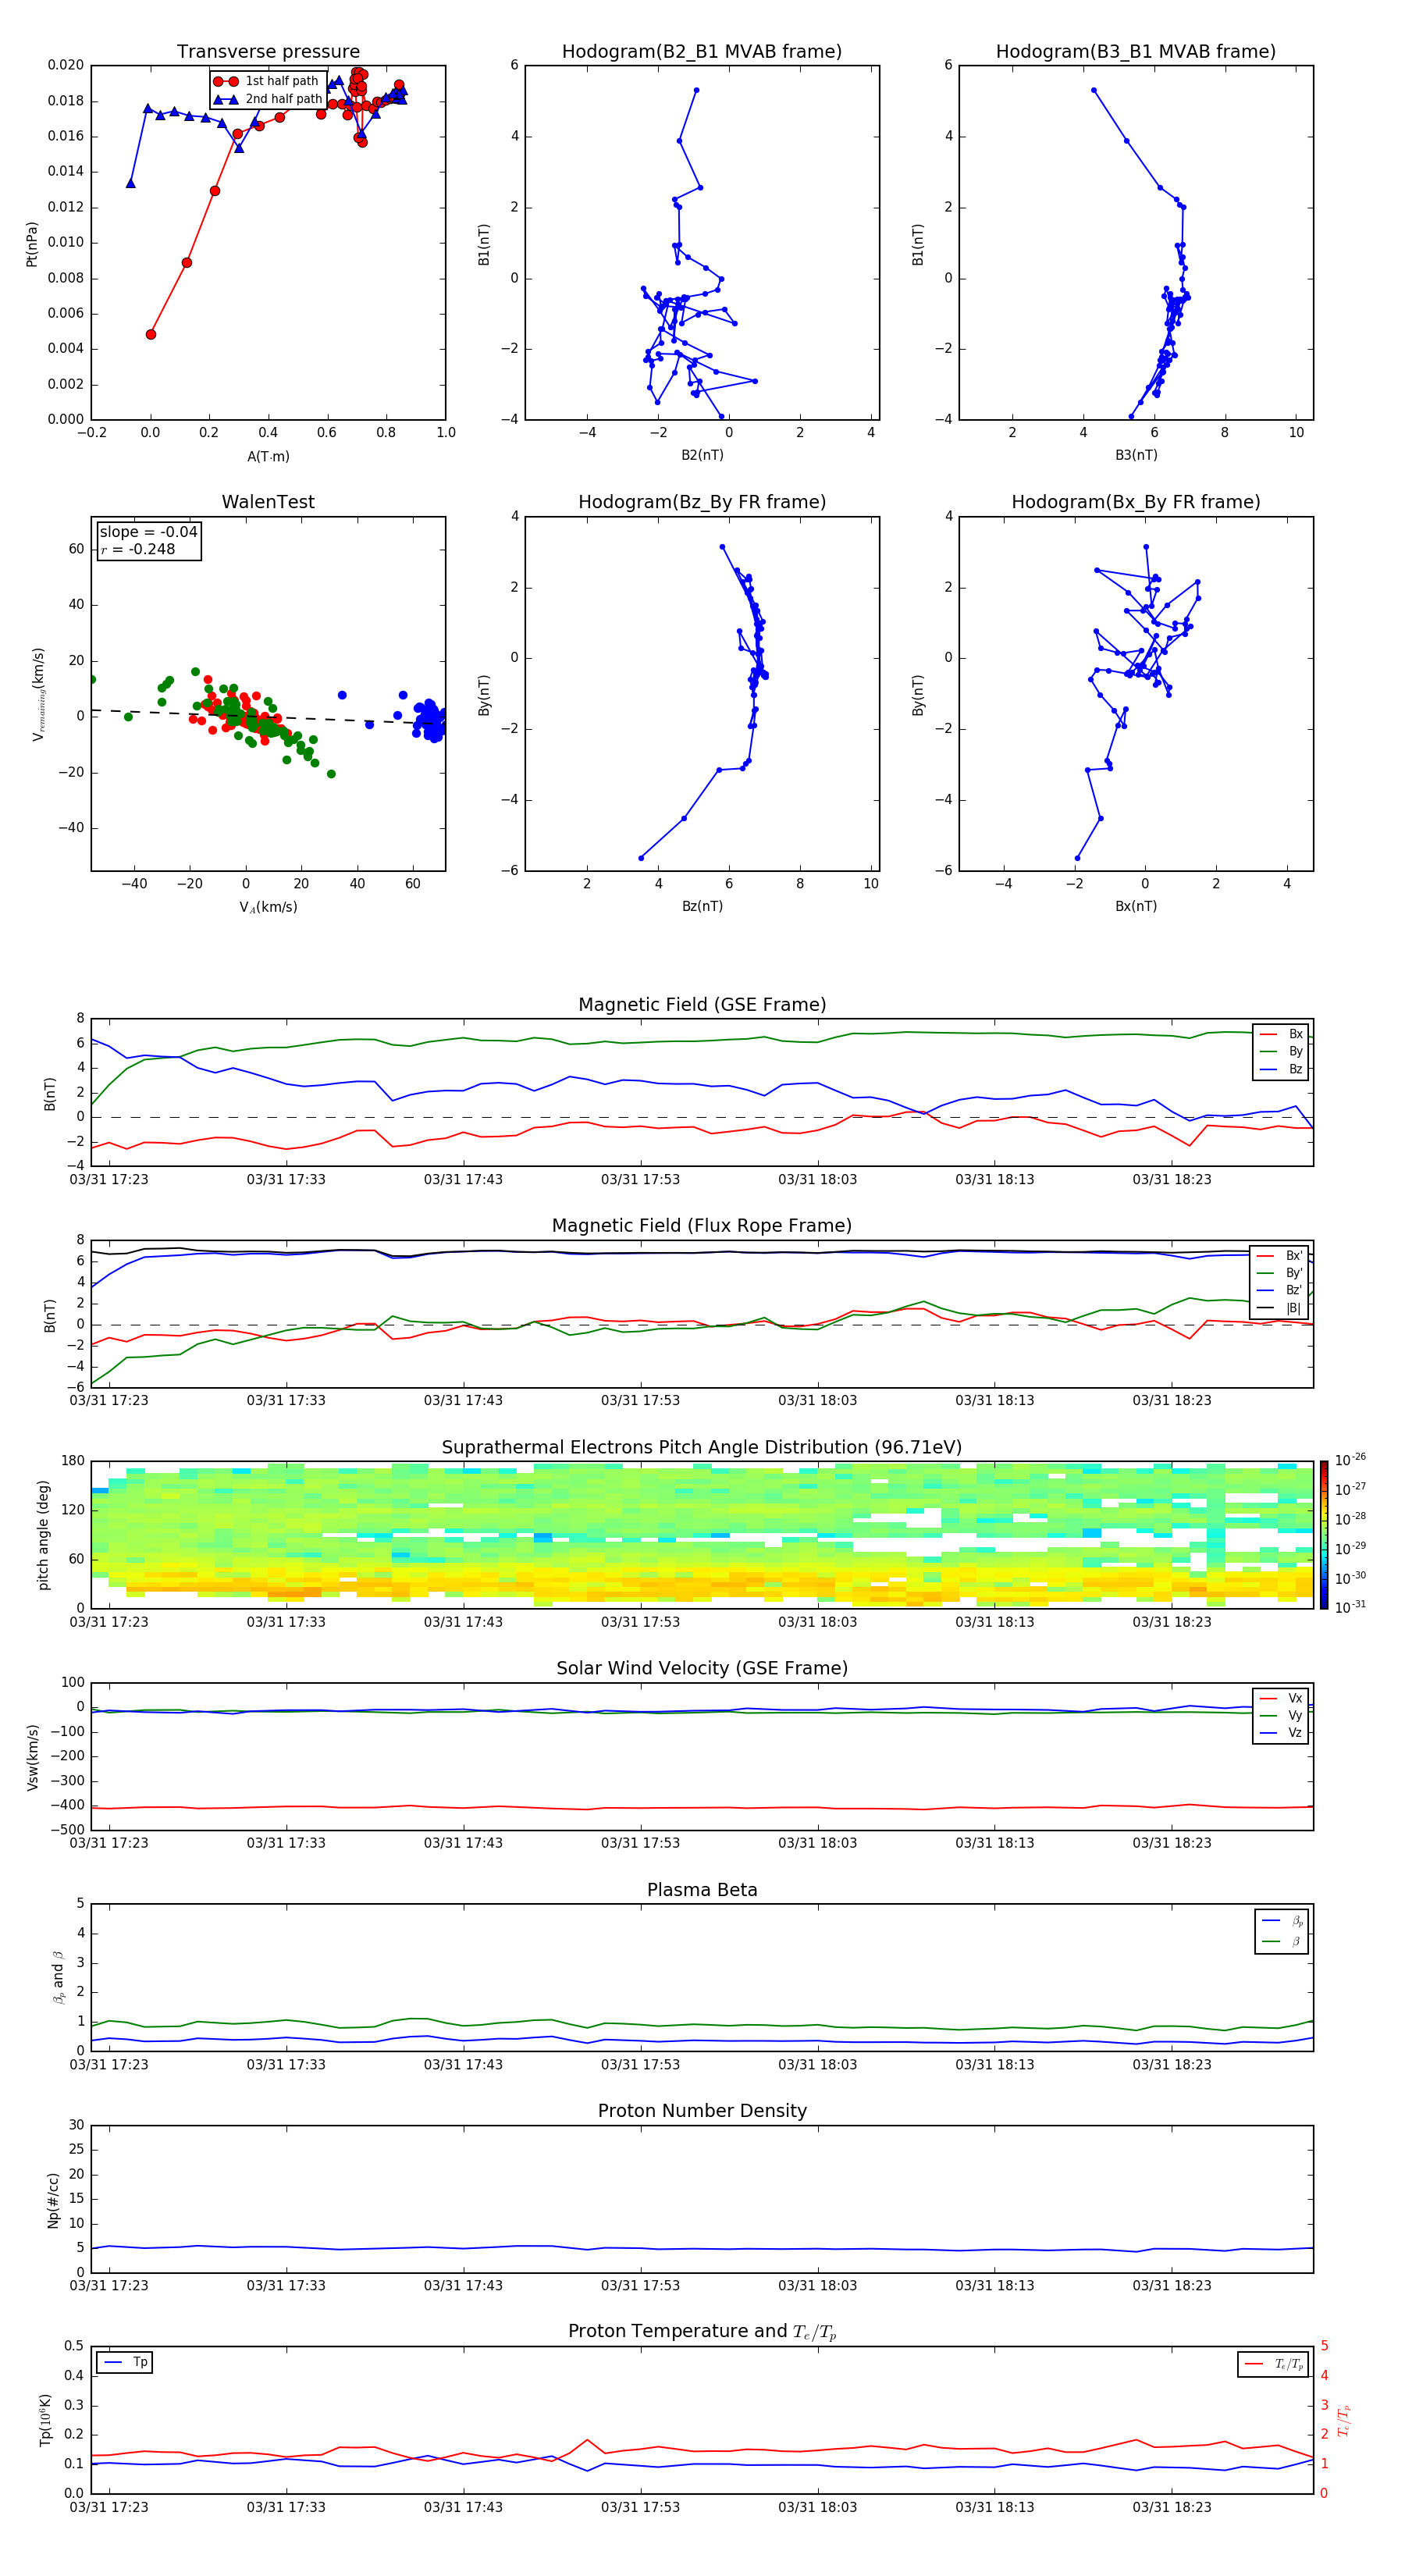Click the "03/31 17:23" tick in GSE magnetic field plot

click(108, 1180)
